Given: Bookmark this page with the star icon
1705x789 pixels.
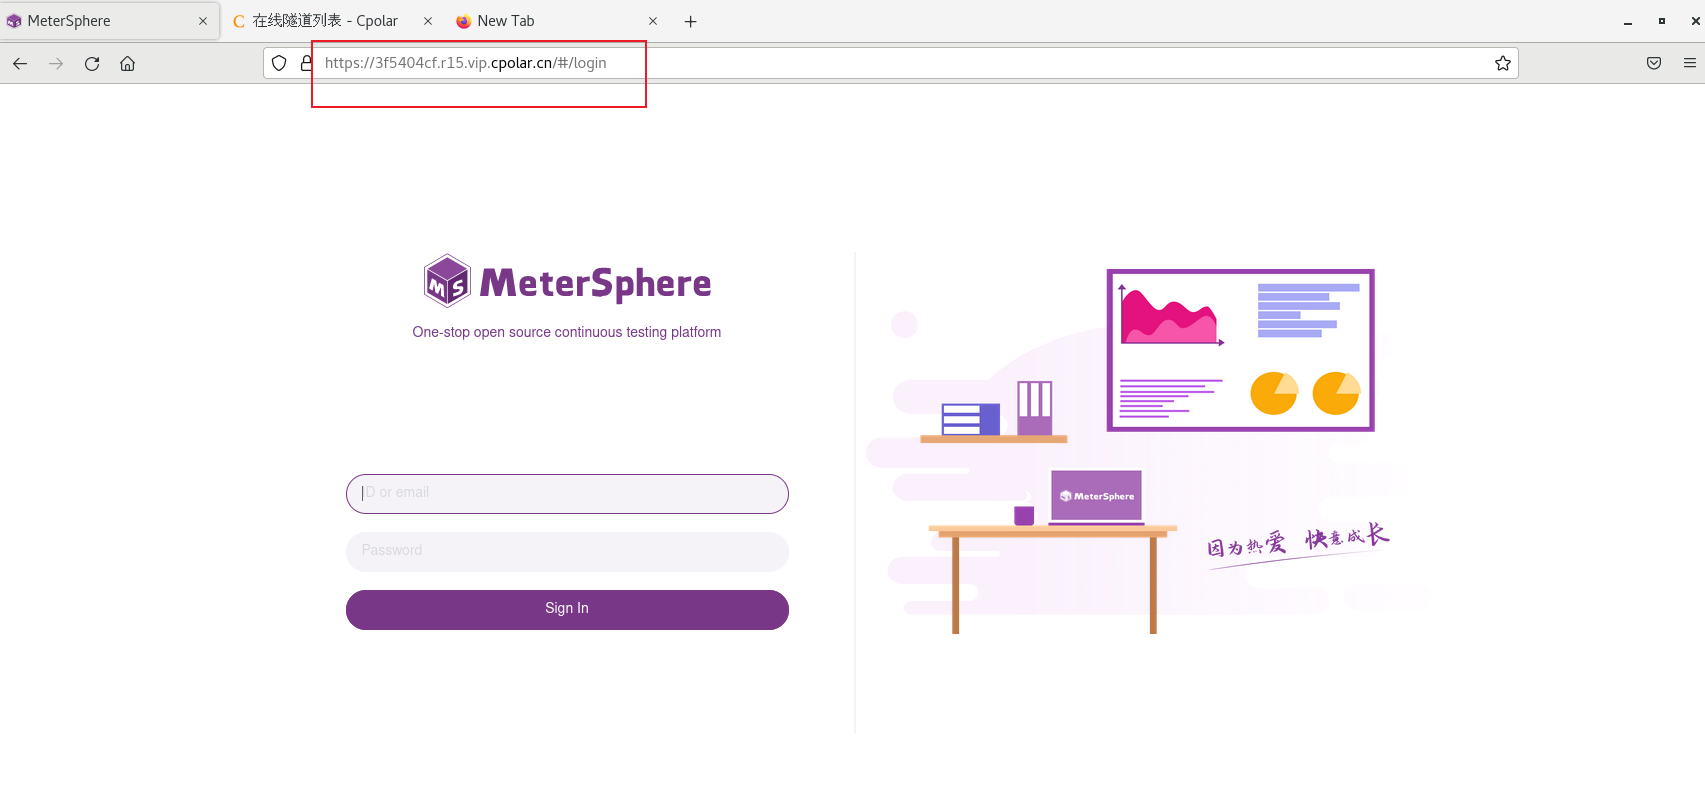Looking at the screenshot, I should pos(1502,63).
